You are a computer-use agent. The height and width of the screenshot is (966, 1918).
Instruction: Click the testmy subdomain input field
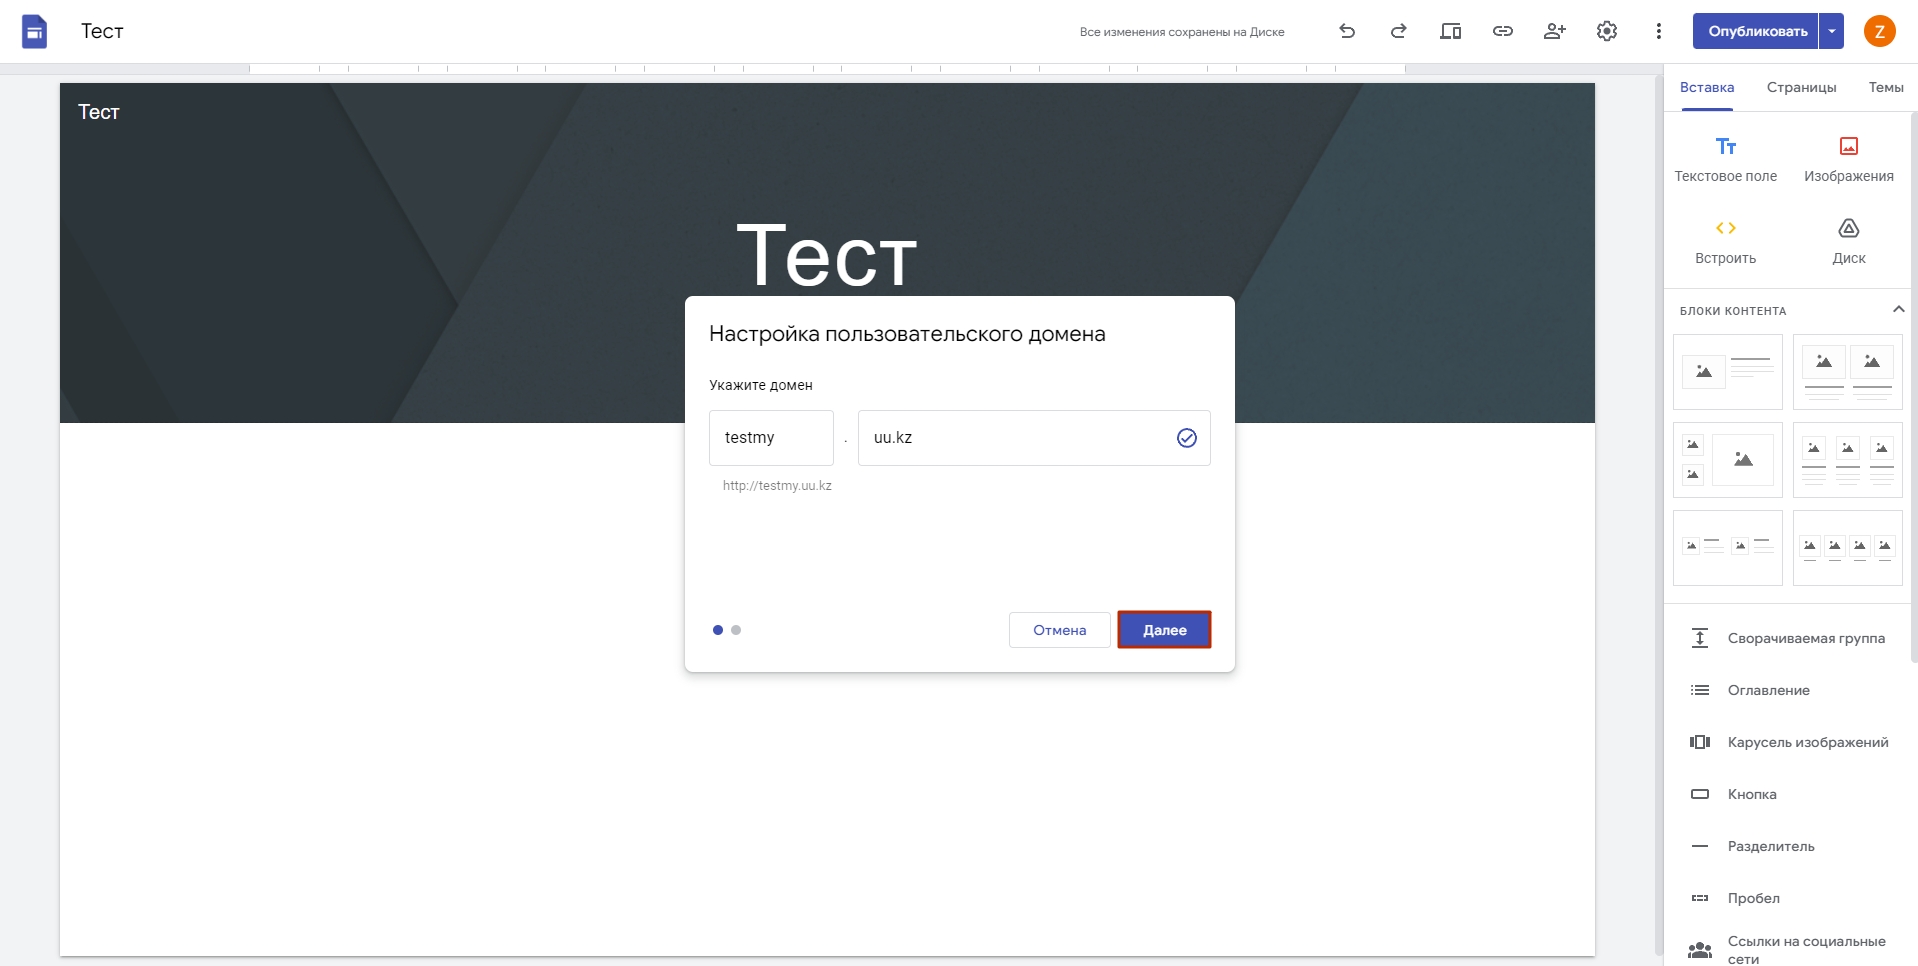[771, 438]
